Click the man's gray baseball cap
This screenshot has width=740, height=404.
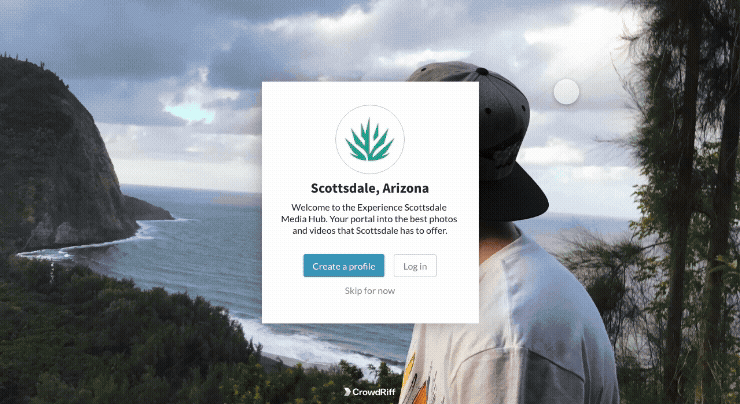tap(496, 118)
